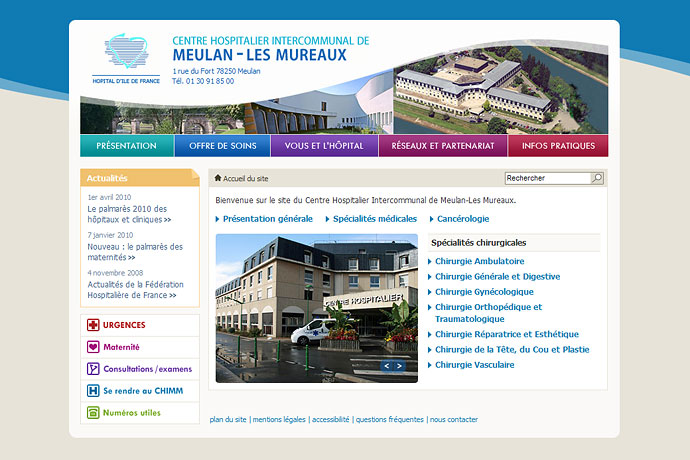Click the blue H icon for Se rendre au CHIMM

click(x=93, y=390)
